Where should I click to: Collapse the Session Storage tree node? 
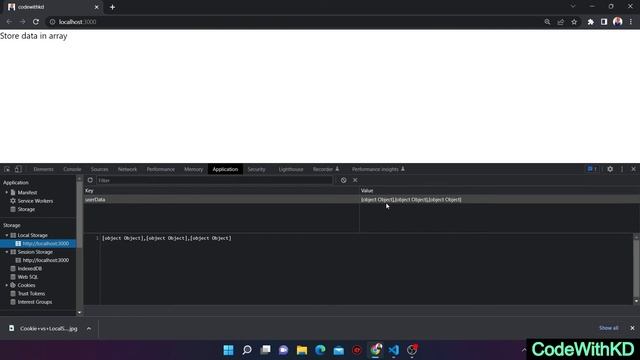[7, 252]
